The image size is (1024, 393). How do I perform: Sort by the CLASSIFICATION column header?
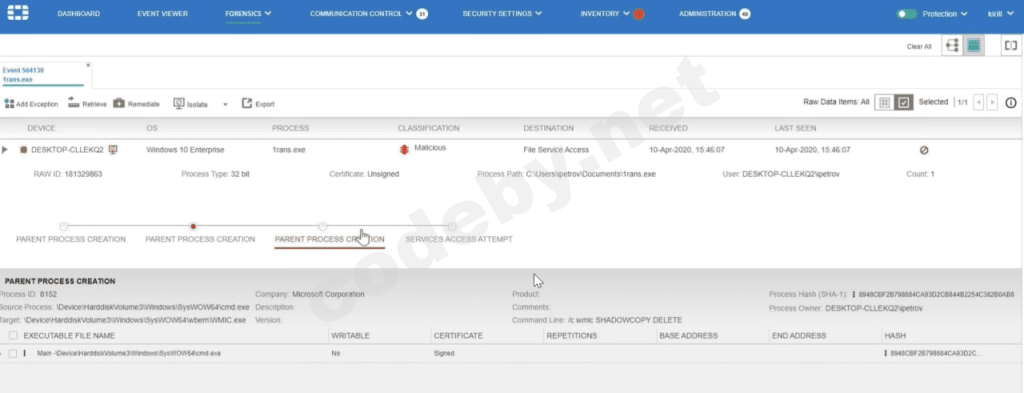coord(428,128)
